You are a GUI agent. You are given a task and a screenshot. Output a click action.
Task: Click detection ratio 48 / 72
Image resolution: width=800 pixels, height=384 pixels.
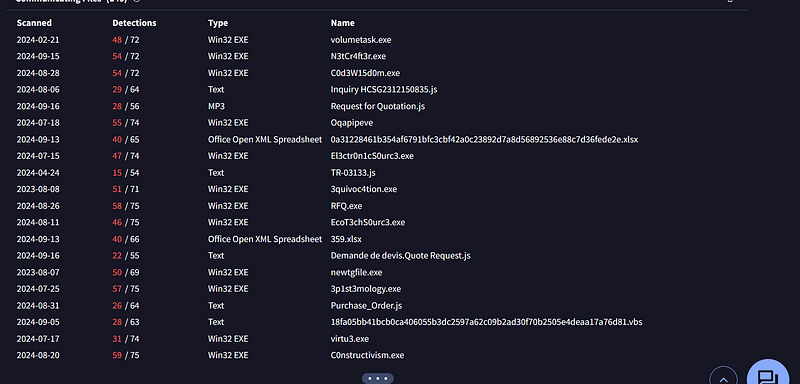[x=126, y=40]
